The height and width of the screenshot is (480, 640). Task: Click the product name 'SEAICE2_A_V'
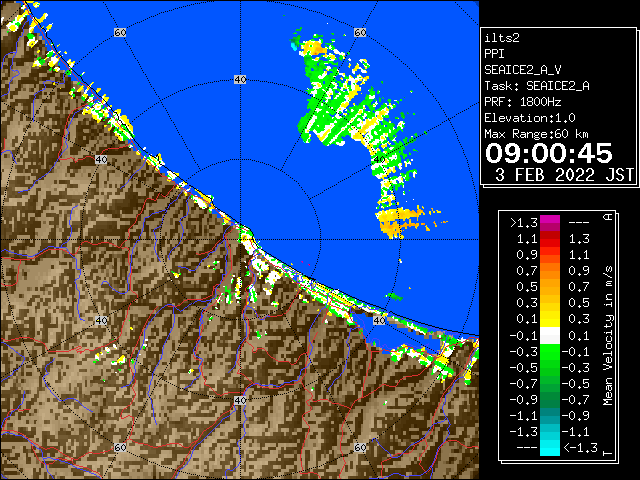click(523, 70)
